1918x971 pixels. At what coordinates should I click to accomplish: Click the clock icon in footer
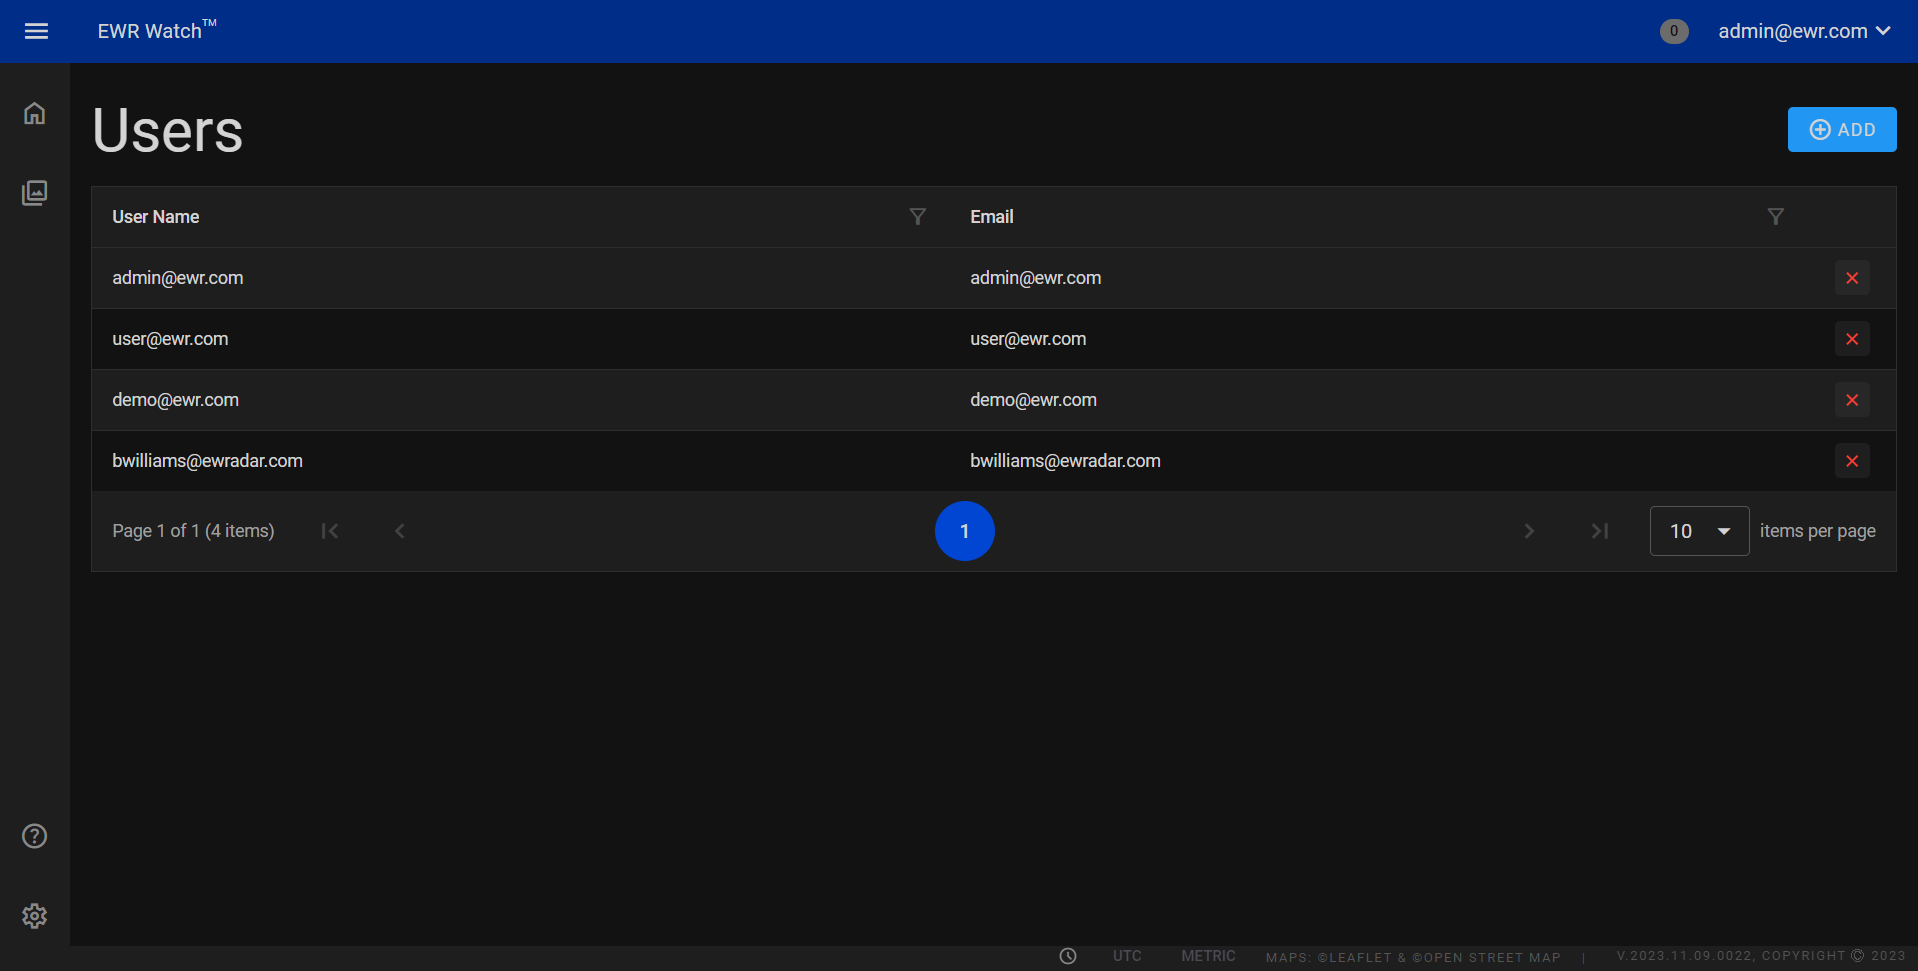(1068, 956)
